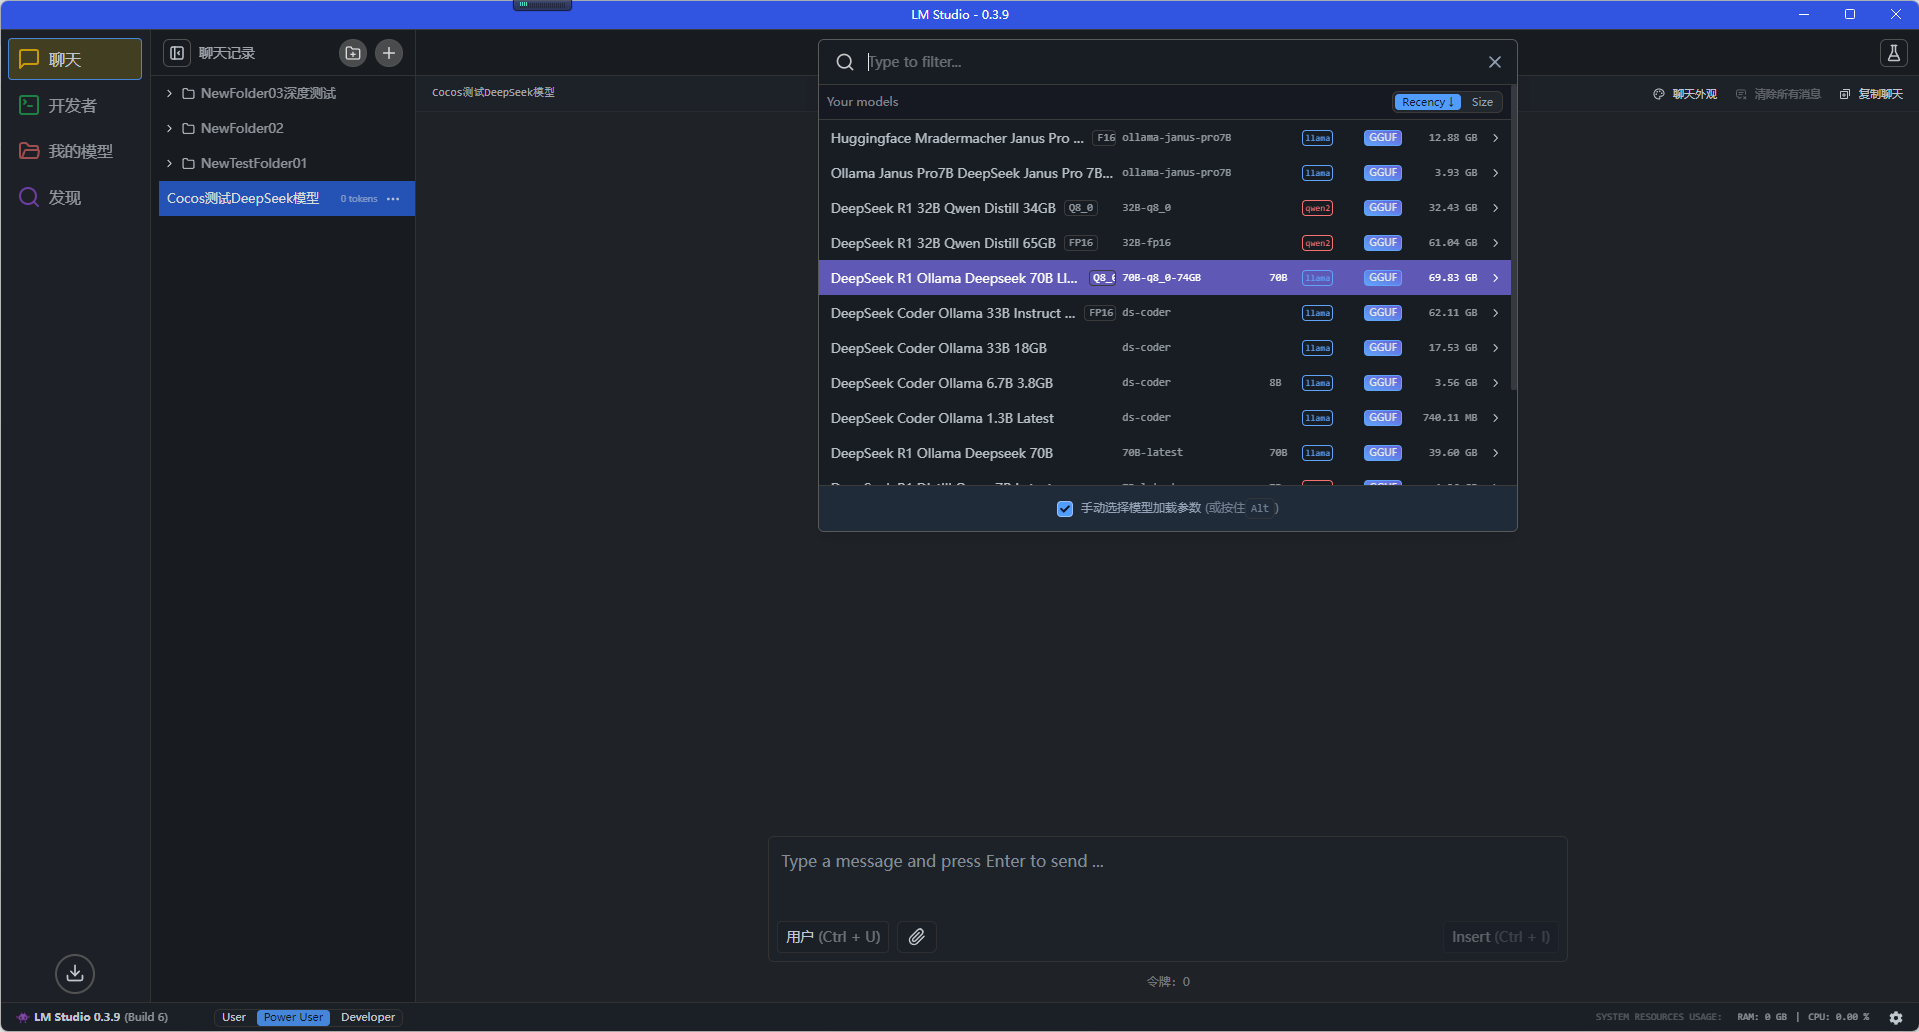Open the Discover (发现) section
Screen dimensions: 1919x1032
pos(75,197)
